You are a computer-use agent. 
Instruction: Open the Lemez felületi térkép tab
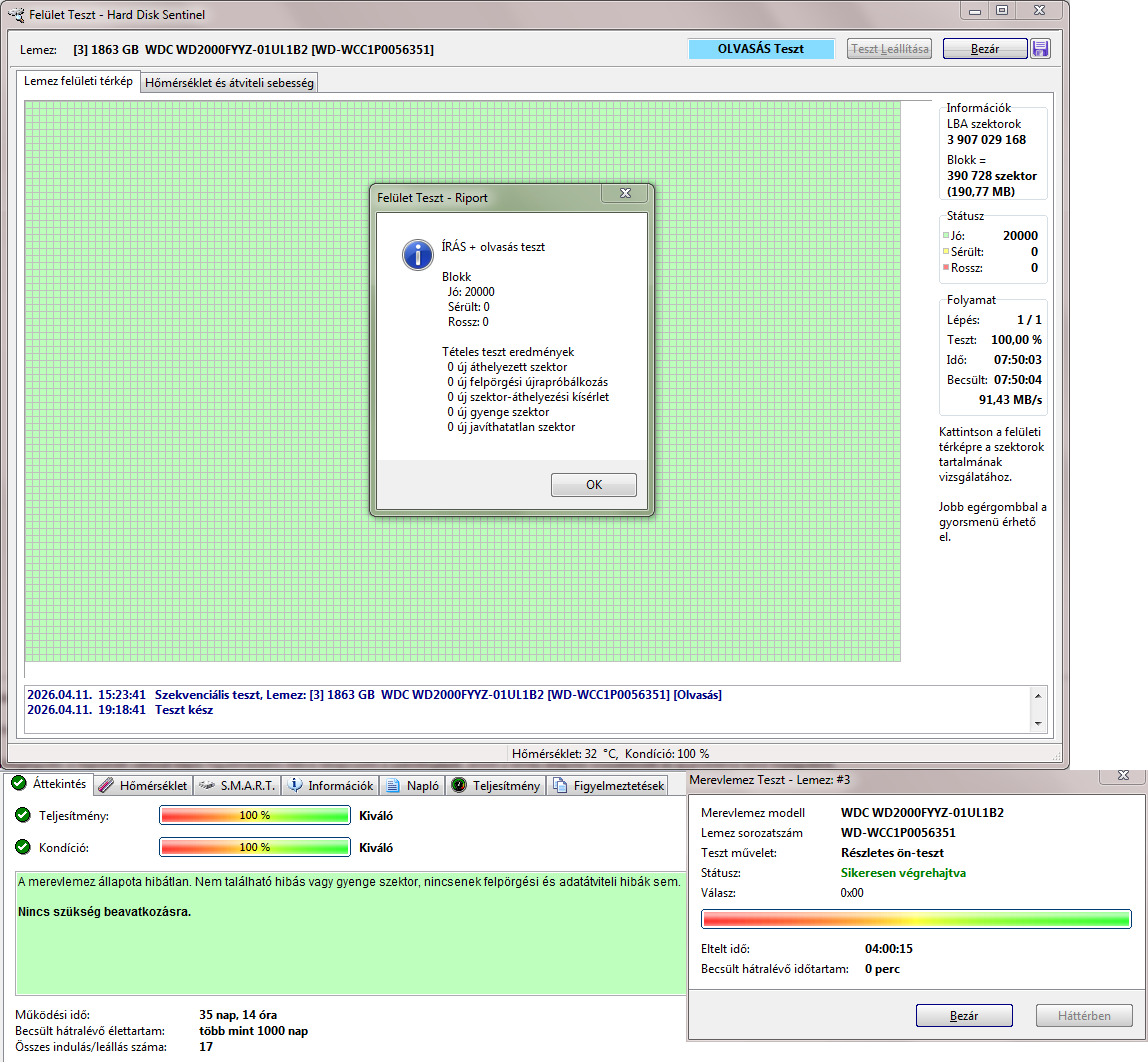click(x=78, y=81)
